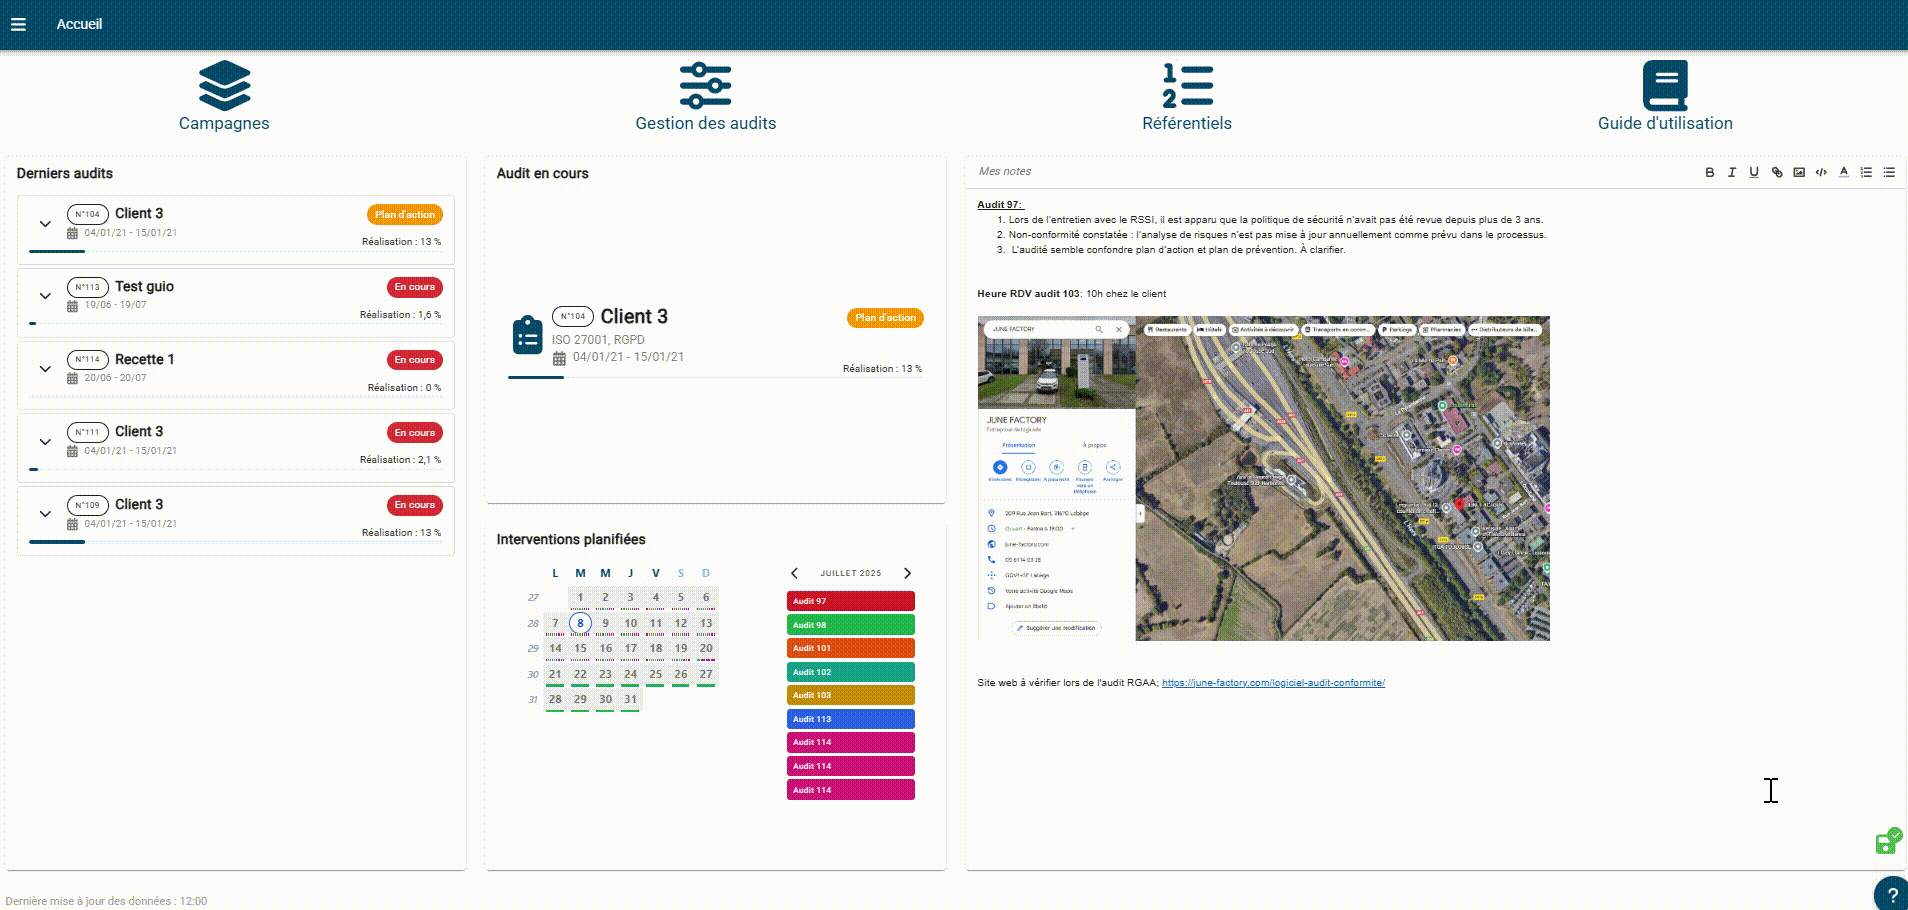The width and height of the screenshot is (1908, 910).
Task: Open the june-factory.com website link
Action: point(1272,683)
